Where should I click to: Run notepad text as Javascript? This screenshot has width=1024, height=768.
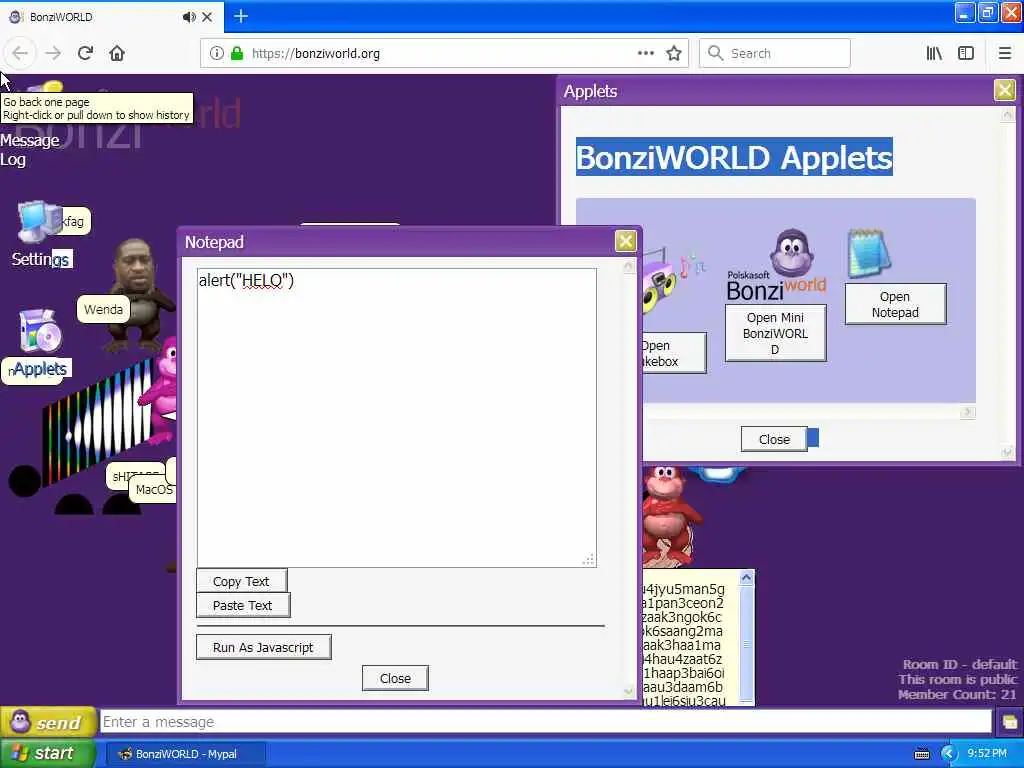263,647
